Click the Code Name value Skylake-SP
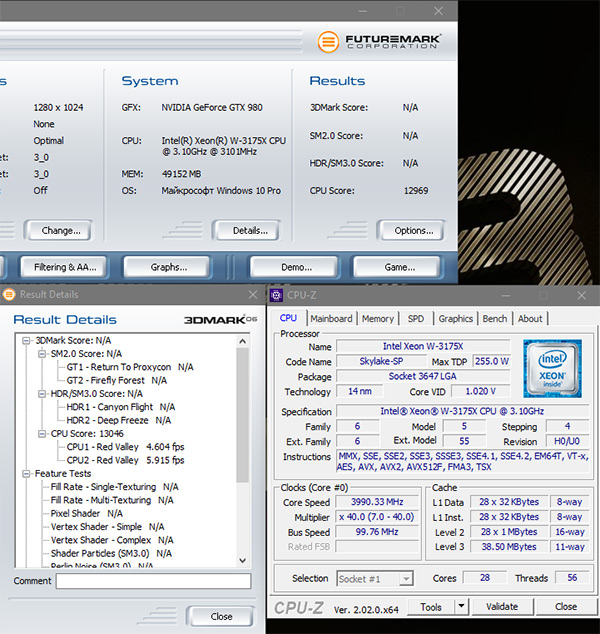This screenshot has width=600, height=634. pyautogui.click(x=381, y=361)
